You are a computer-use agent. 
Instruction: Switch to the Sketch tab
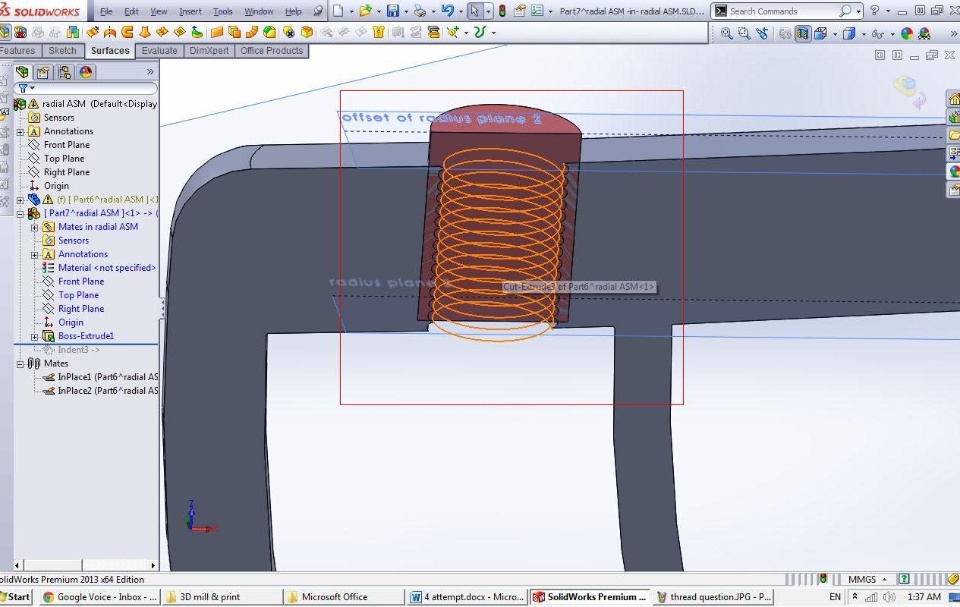click(62, 51)
